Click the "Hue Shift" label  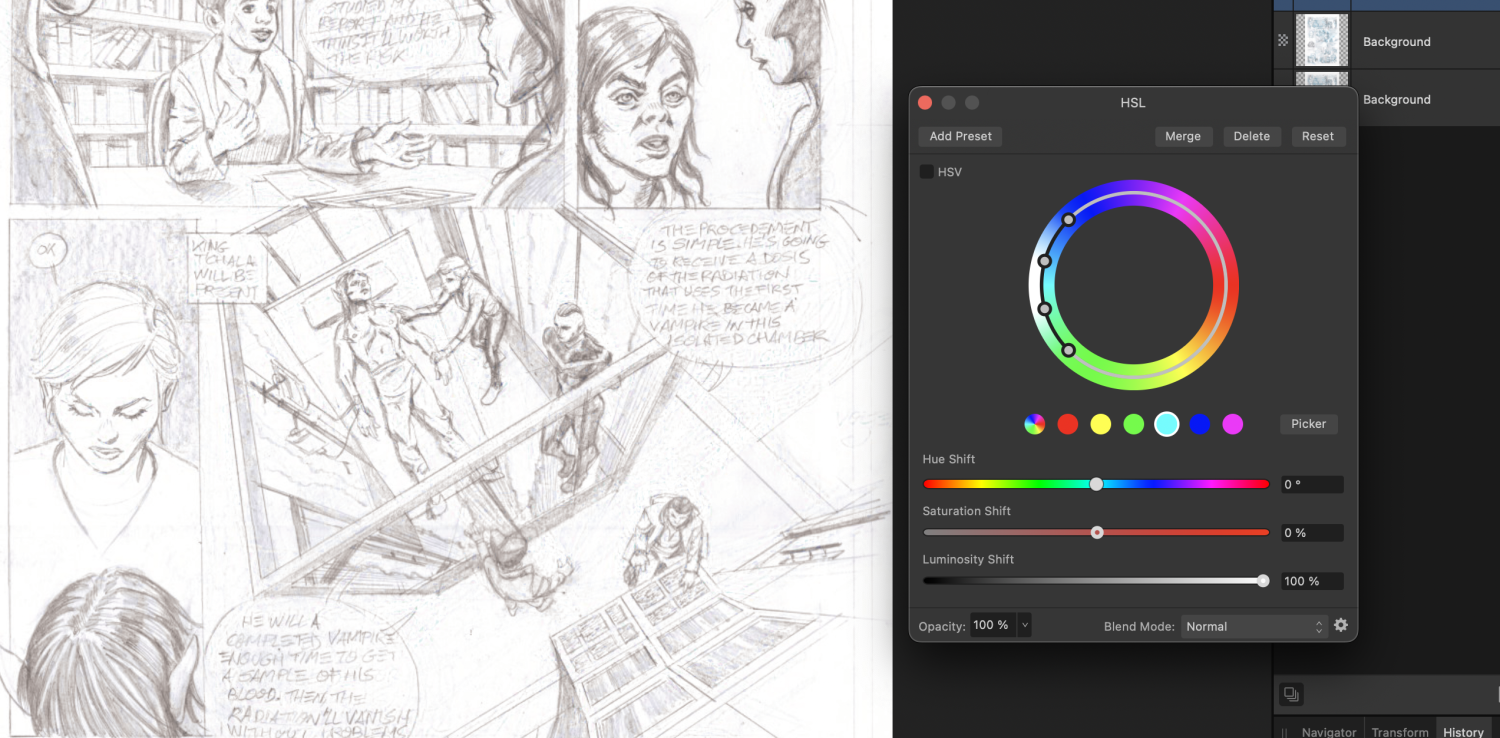pos(949,459)
